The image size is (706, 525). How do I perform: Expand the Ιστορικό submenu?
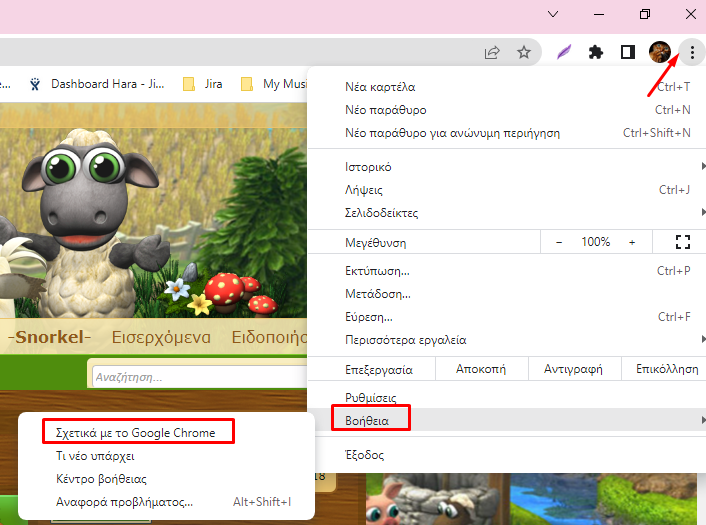pyautogui.click(x=507, y=167)
